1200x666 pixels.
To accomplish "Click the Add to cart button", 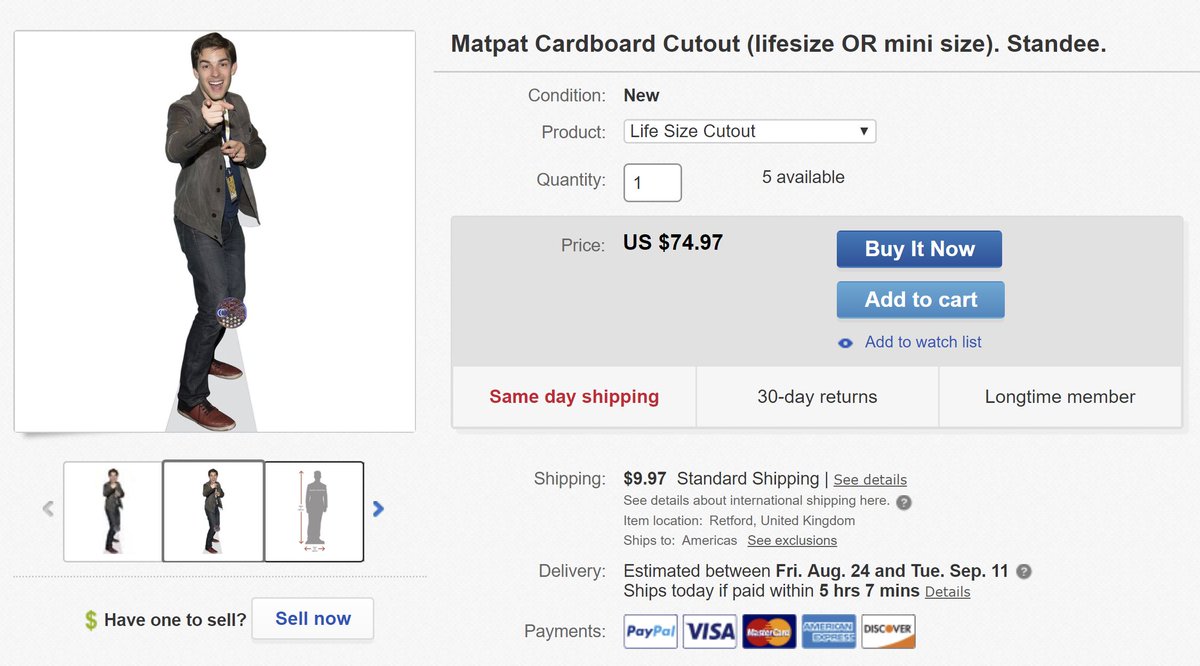I will 920,300.
